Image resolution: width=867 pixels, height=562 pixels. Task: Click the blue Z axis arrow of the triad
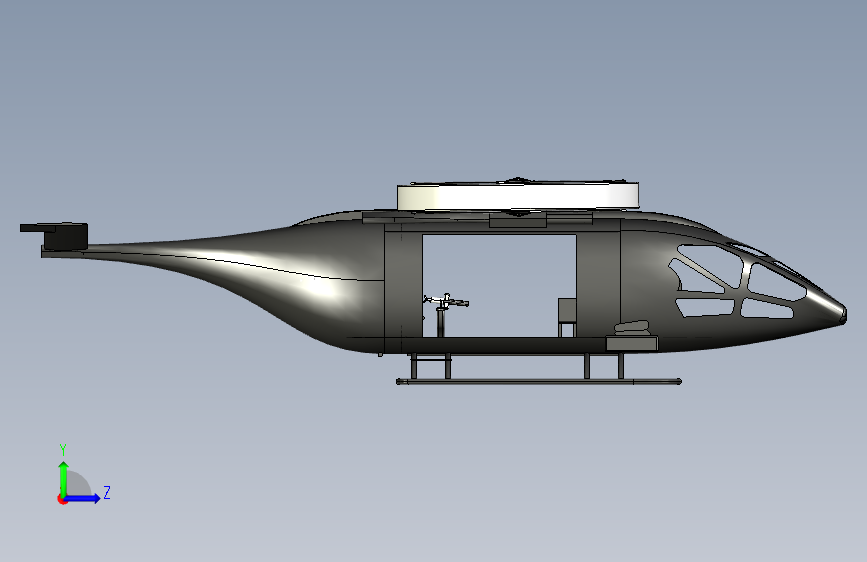(83, 498)
